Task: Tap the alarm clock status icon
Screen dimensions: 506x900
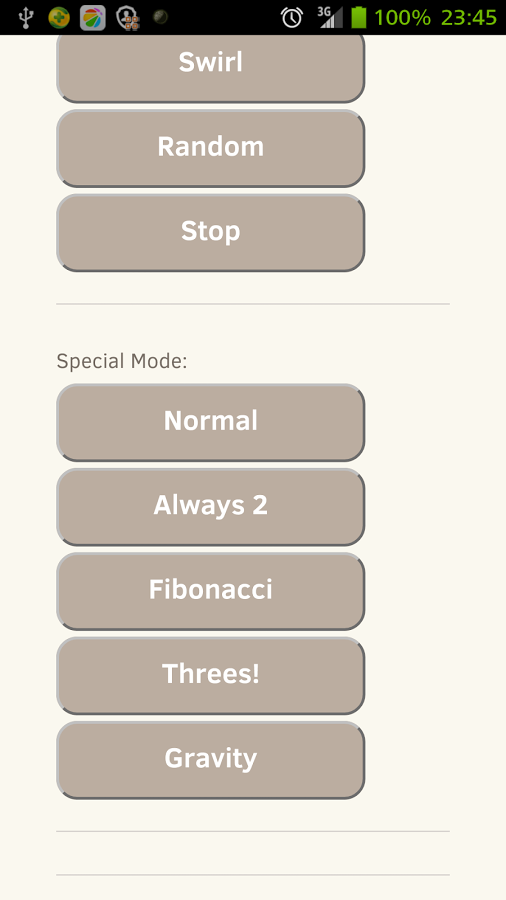Action: [x=291, y=17]
